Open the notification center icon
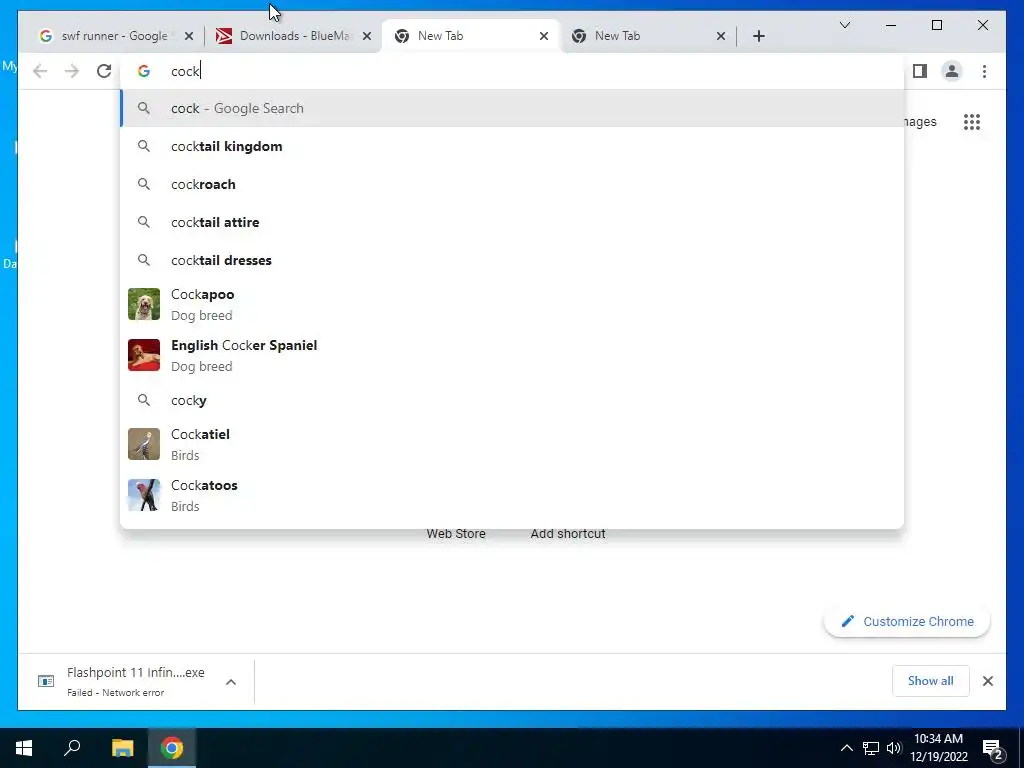 pyautogui.click(x=993, y=748)
